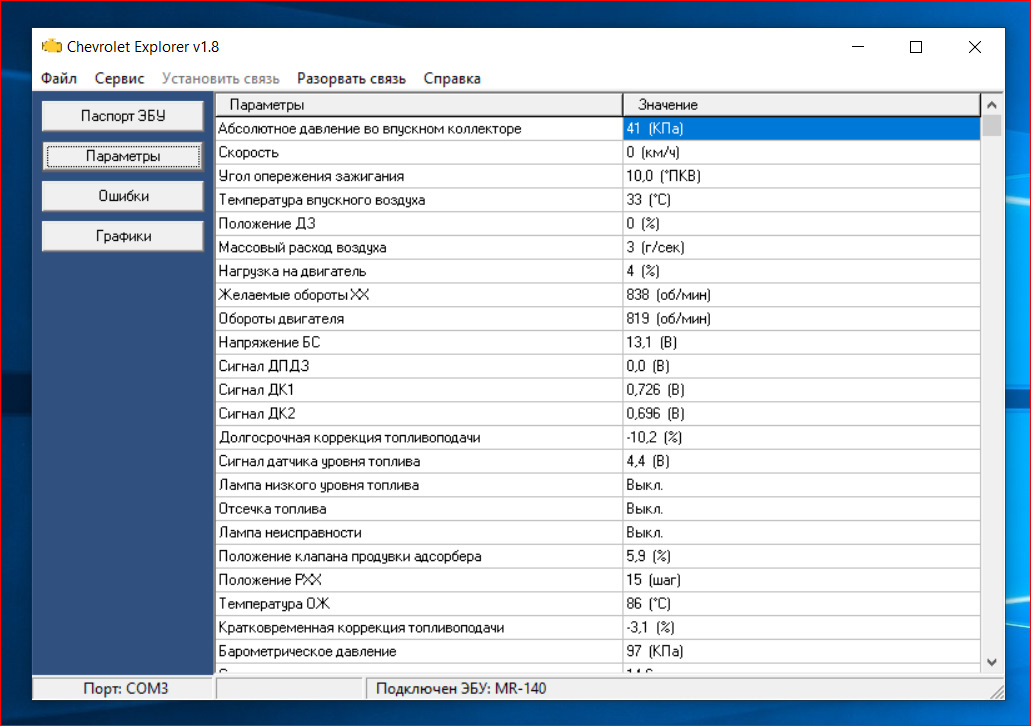
Task: Select the Температура ОЖ row
Action: coord(598,604)
